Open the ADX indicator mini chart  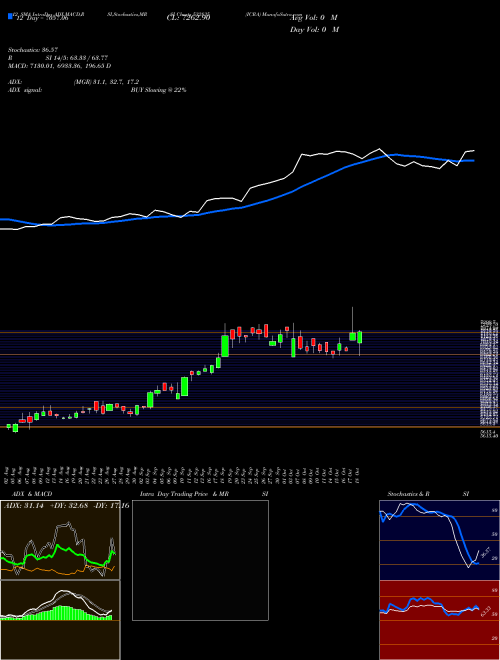[60, 540]
